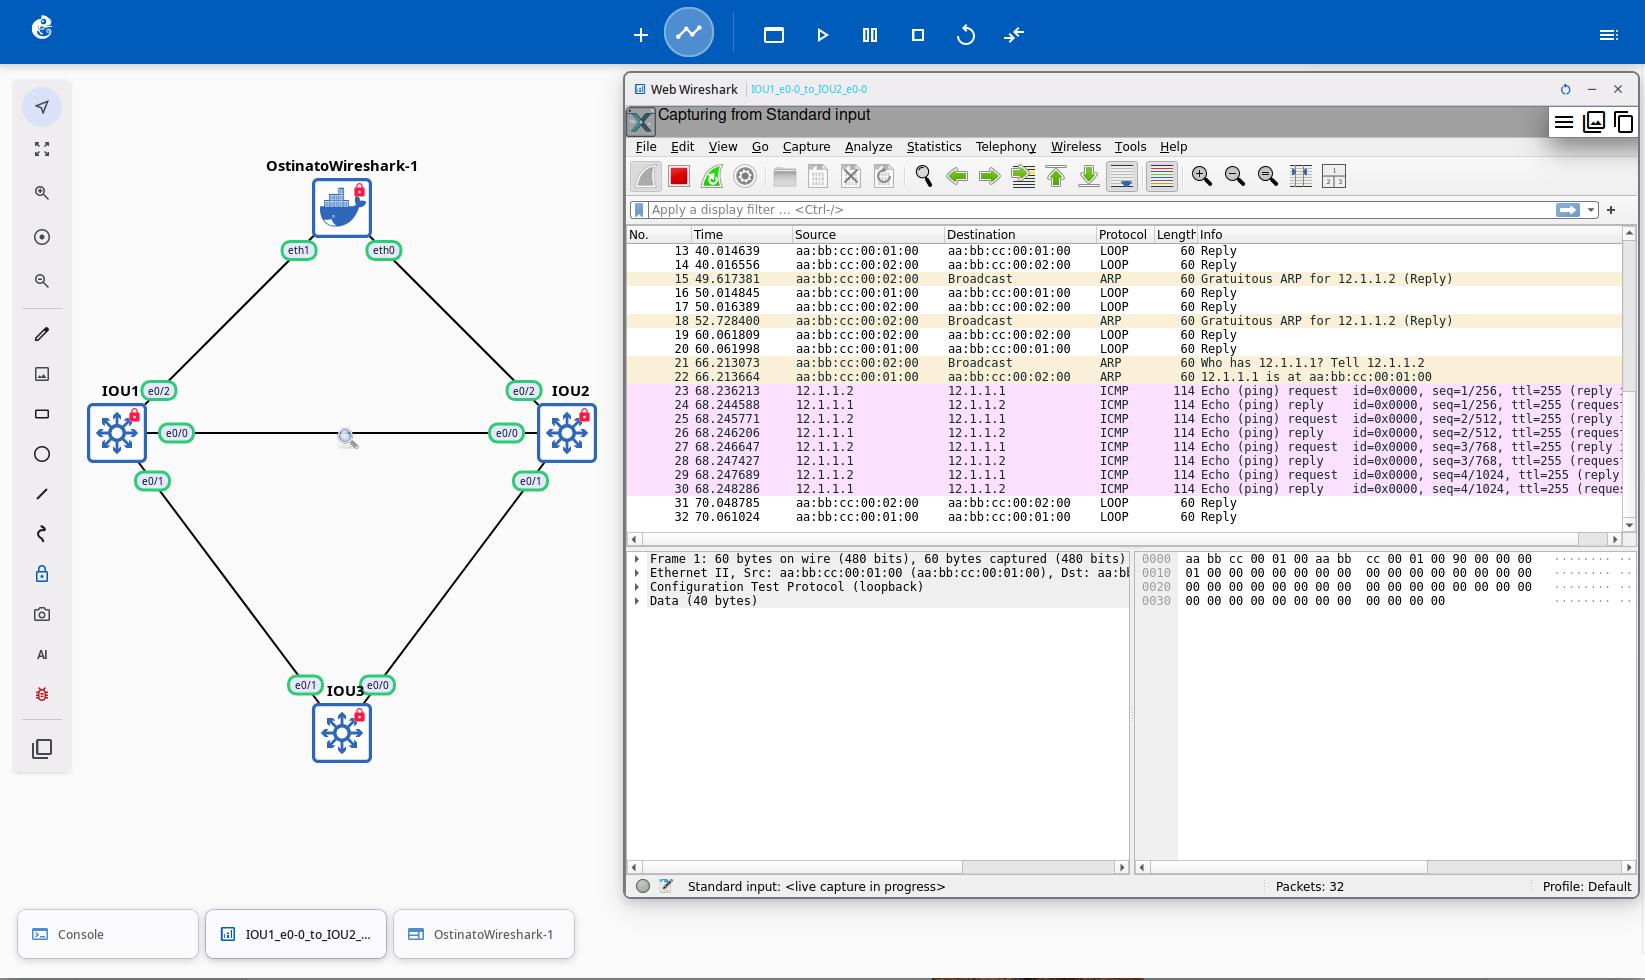Suspend all nodes with the pause button
The height and width of the screenshot is (980, 1645).
click(x=870, y=35)
